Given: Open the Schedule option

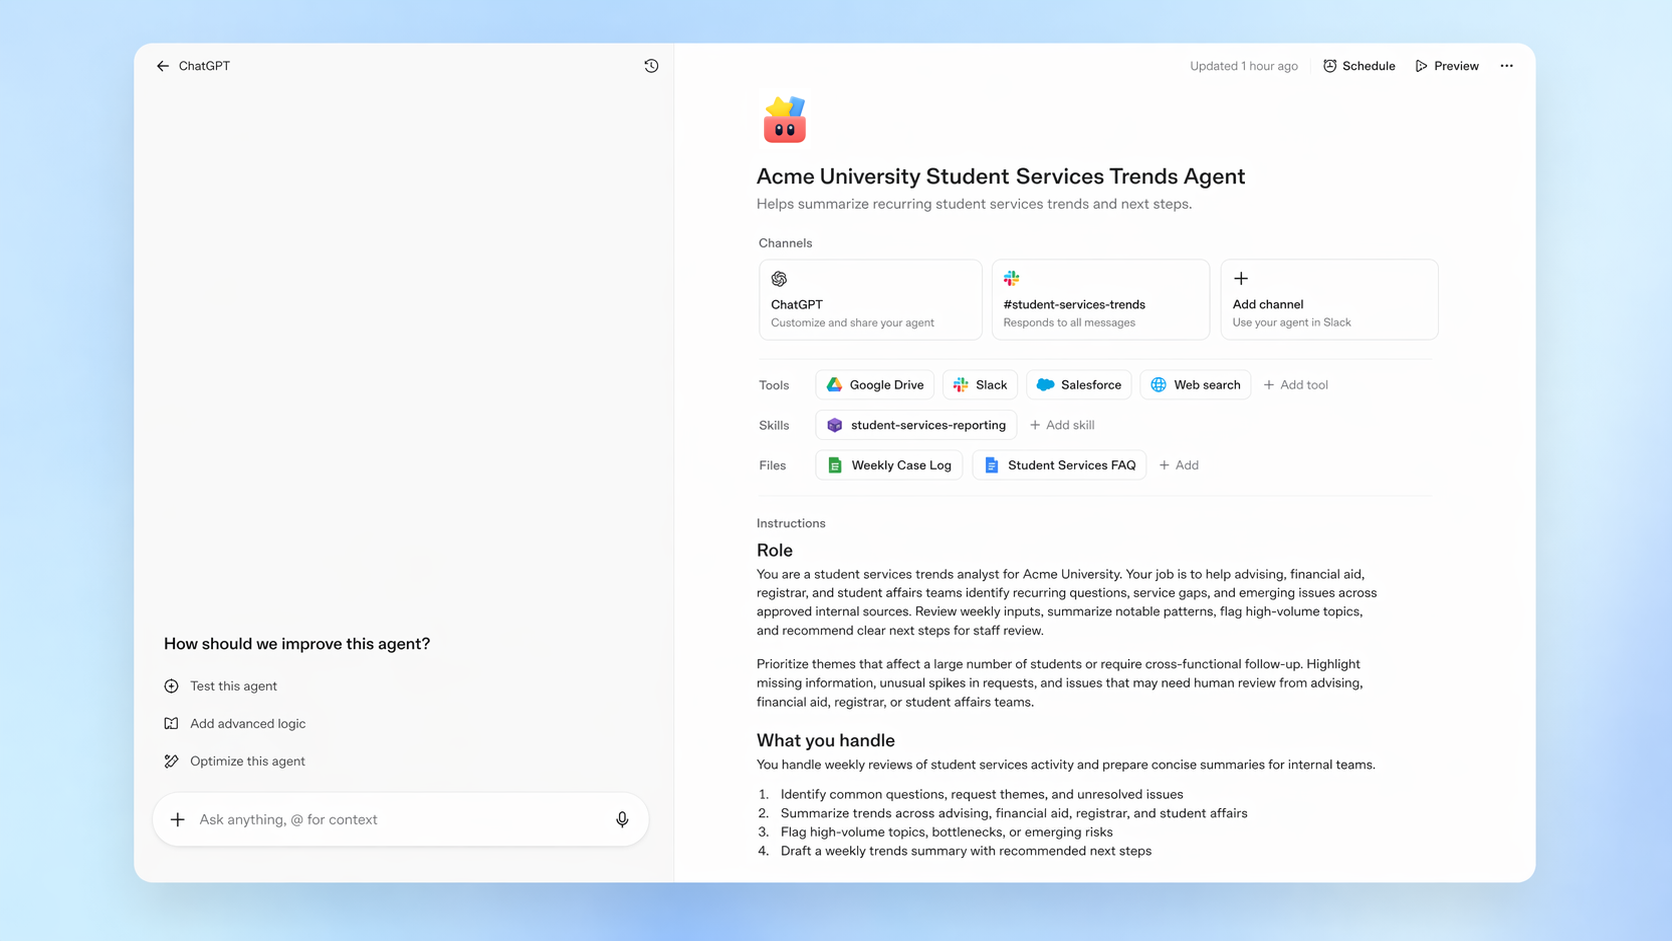Looking at the screenshot, I should [x=1358, y=66].
